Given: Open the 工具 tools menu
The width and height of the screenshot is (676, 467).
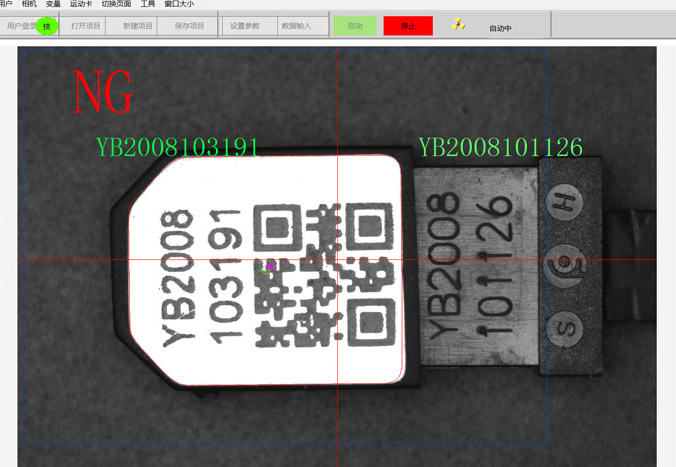Looking at the screenshot, I should 147,3.
